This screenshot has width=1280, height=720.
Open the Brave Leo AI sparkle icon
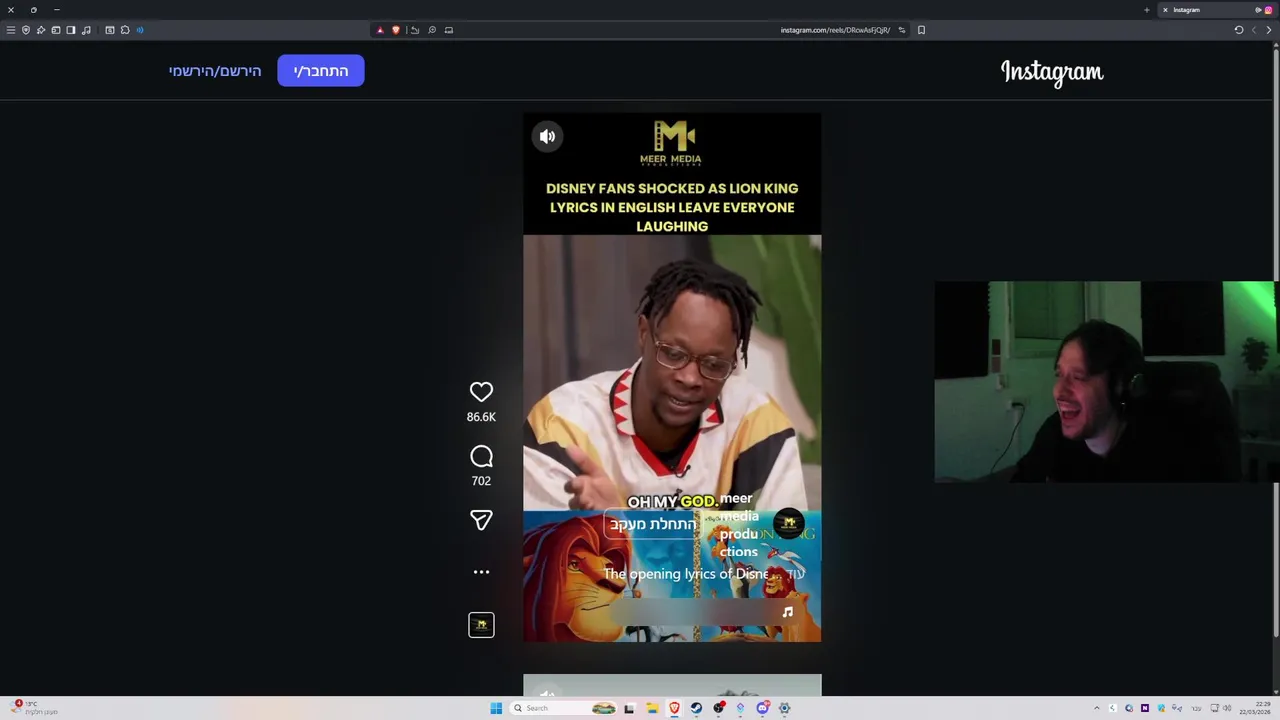(x=41, y=30)
